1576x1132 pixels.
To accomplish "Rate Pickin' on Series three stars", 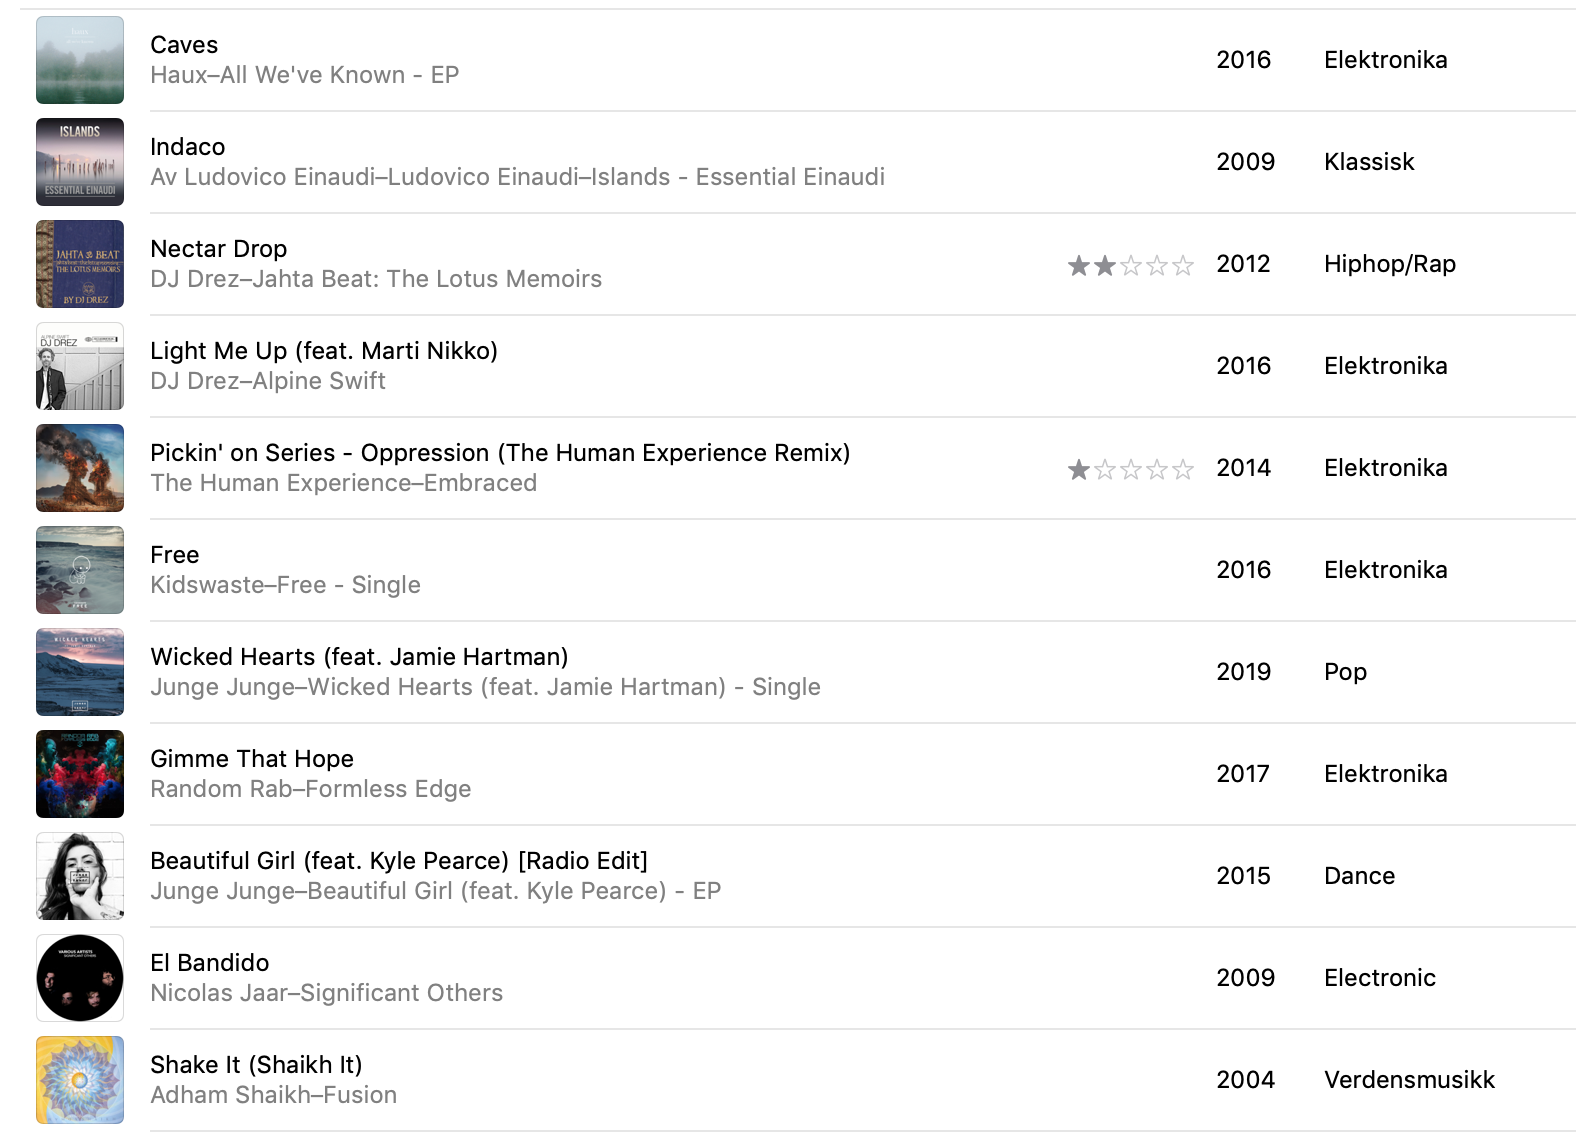I will pyautogui.click(x=1131, y=469).
